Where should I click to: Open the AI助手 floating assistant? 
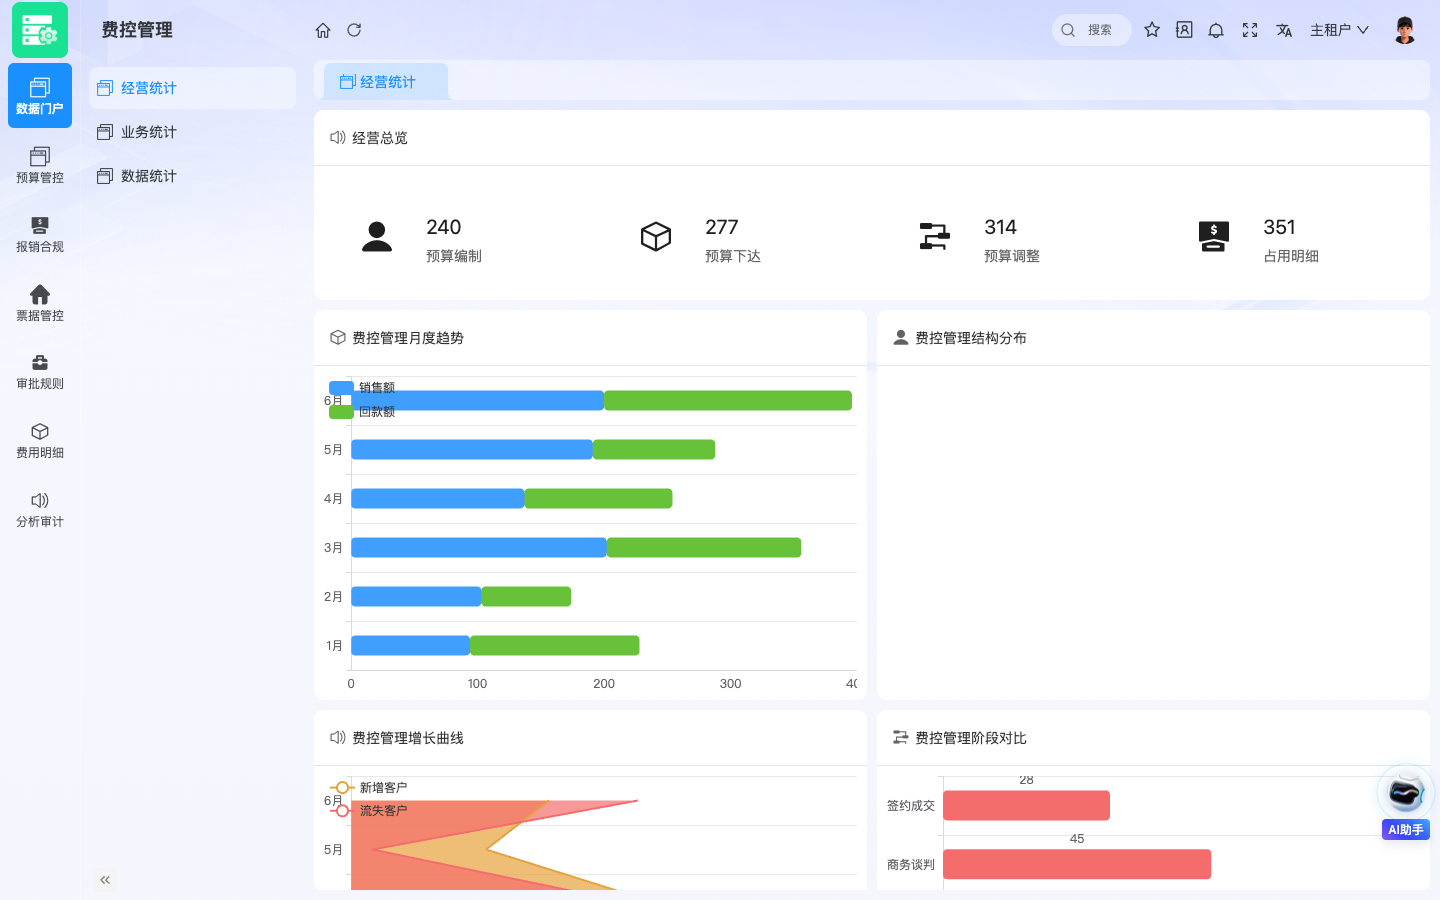pos(1406,802)
